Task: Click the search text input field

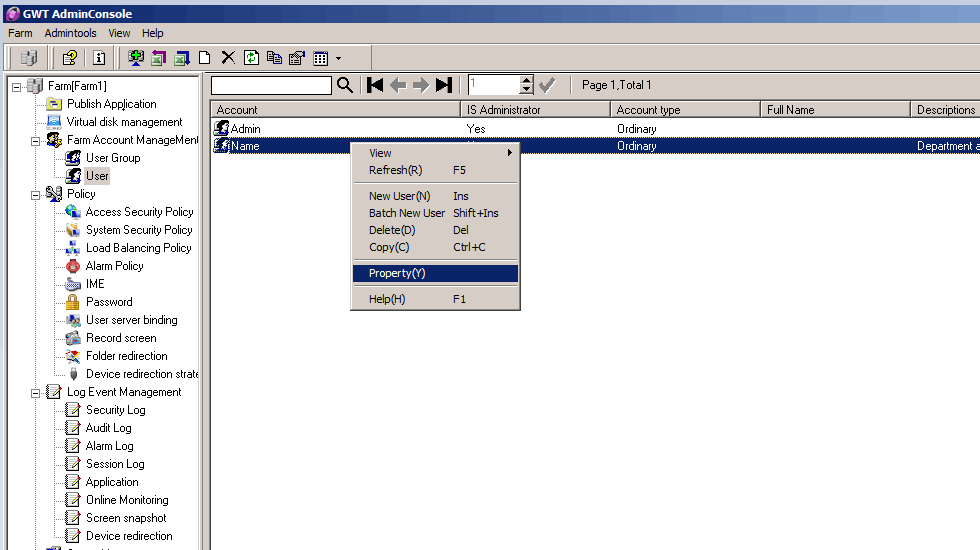Action: coord(271,86)
